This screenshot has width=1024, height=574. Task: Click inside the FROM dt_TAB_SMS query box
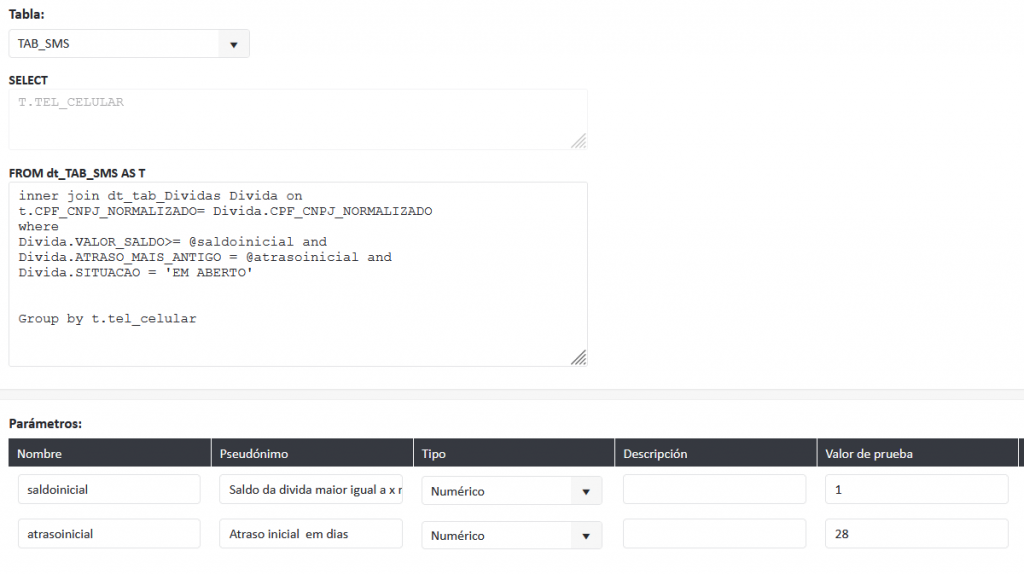(297, 273)
